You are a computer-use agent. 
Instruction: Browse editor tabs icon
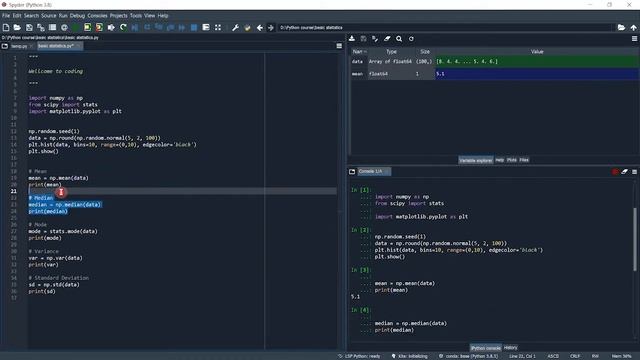click(x=5, y=46)
